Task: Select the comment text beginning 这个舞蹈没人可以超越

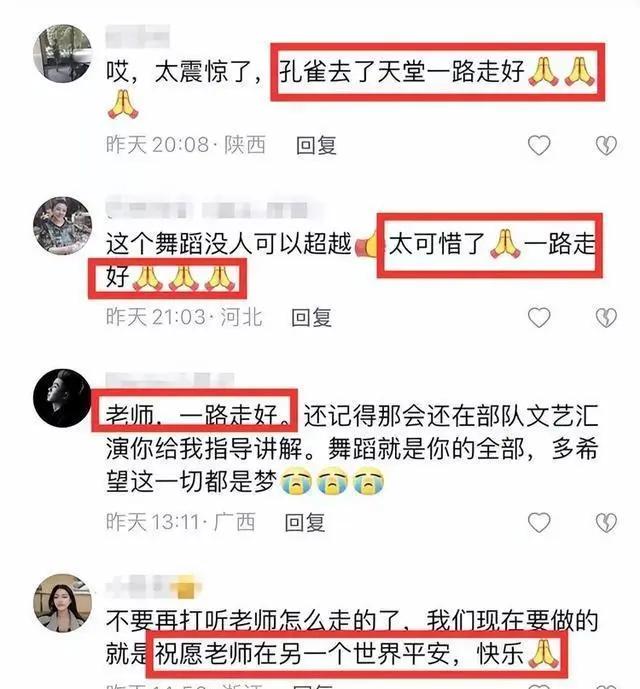Action: tap(352, 260)
